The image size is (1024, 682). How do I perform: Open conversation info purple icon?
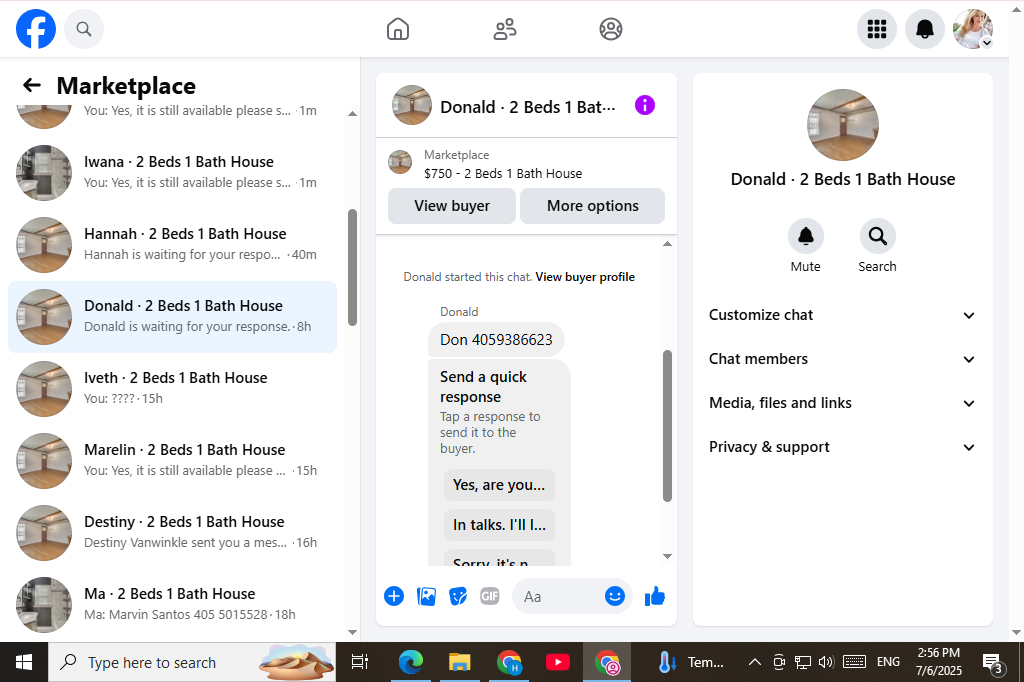tap(645, 105)
